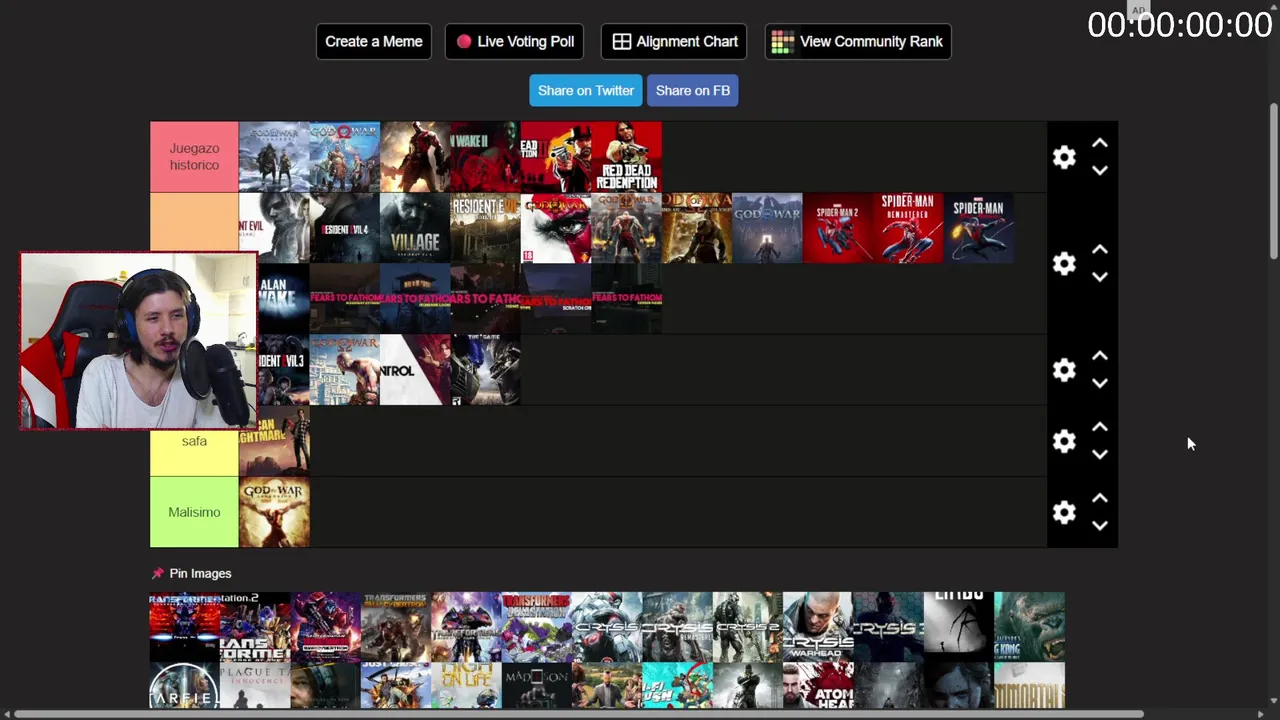Move safa tier down
1280x720 pixels.
tap(1100, 454)
